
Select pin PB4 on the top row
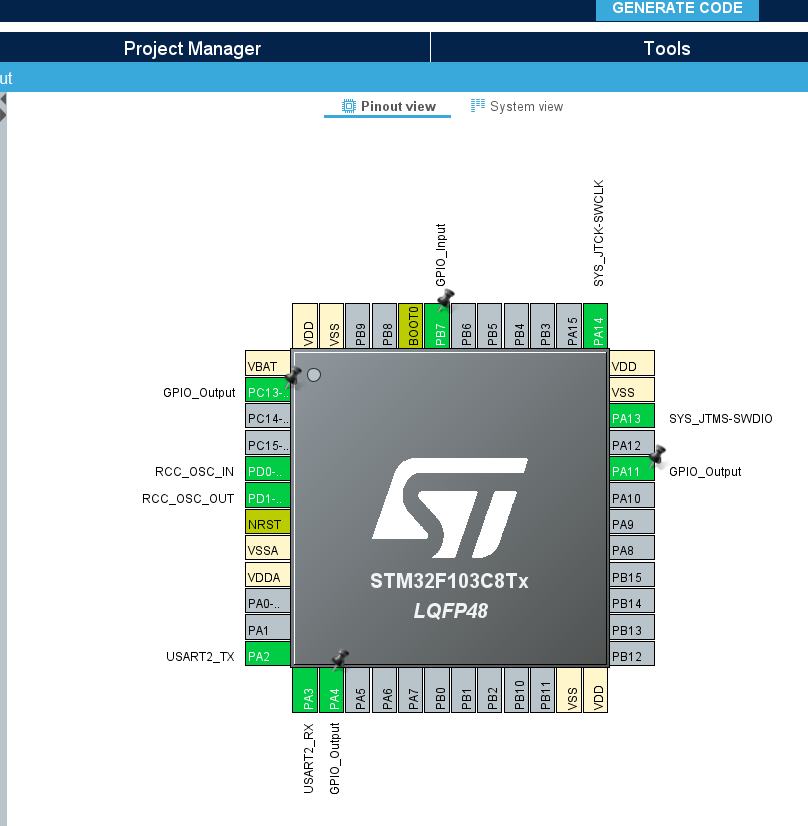516,326
